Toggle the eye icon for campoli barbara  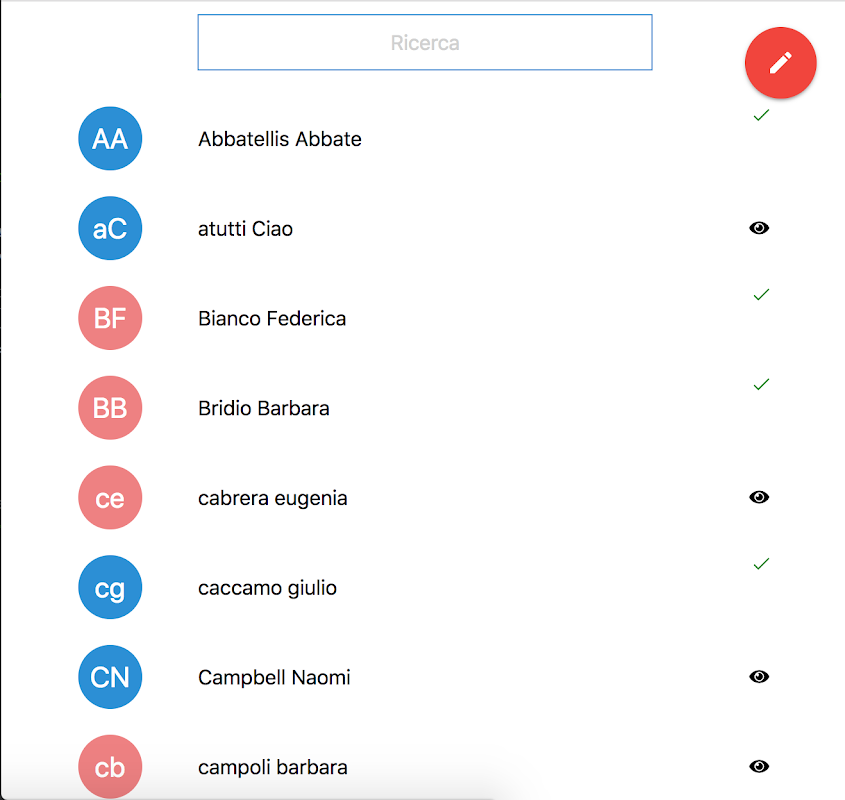click(x=759, y=766)
